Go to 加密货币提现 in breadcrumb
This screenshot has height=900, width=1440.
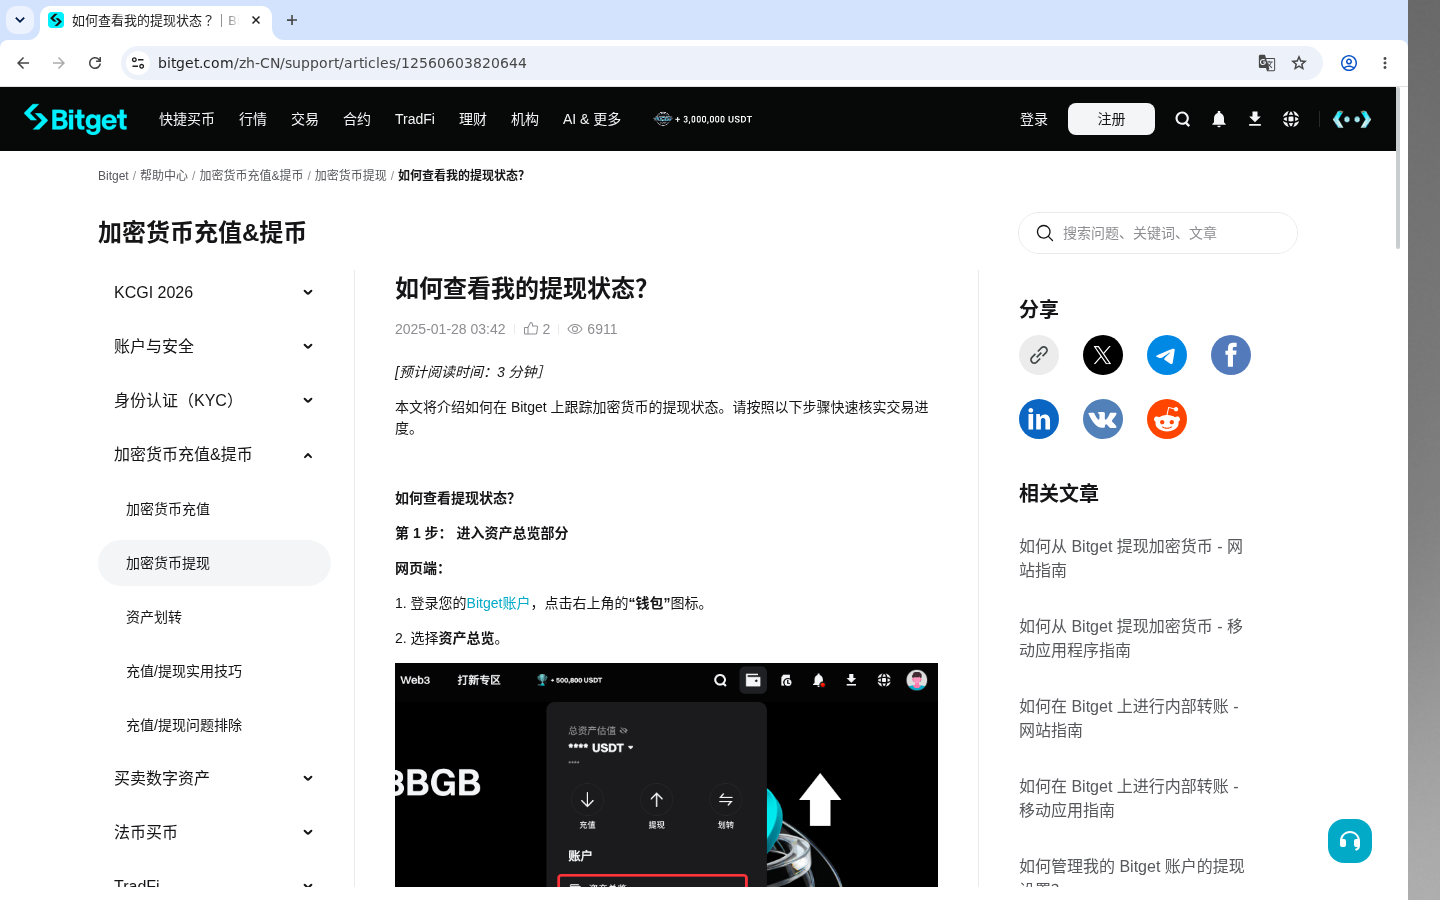351,175
